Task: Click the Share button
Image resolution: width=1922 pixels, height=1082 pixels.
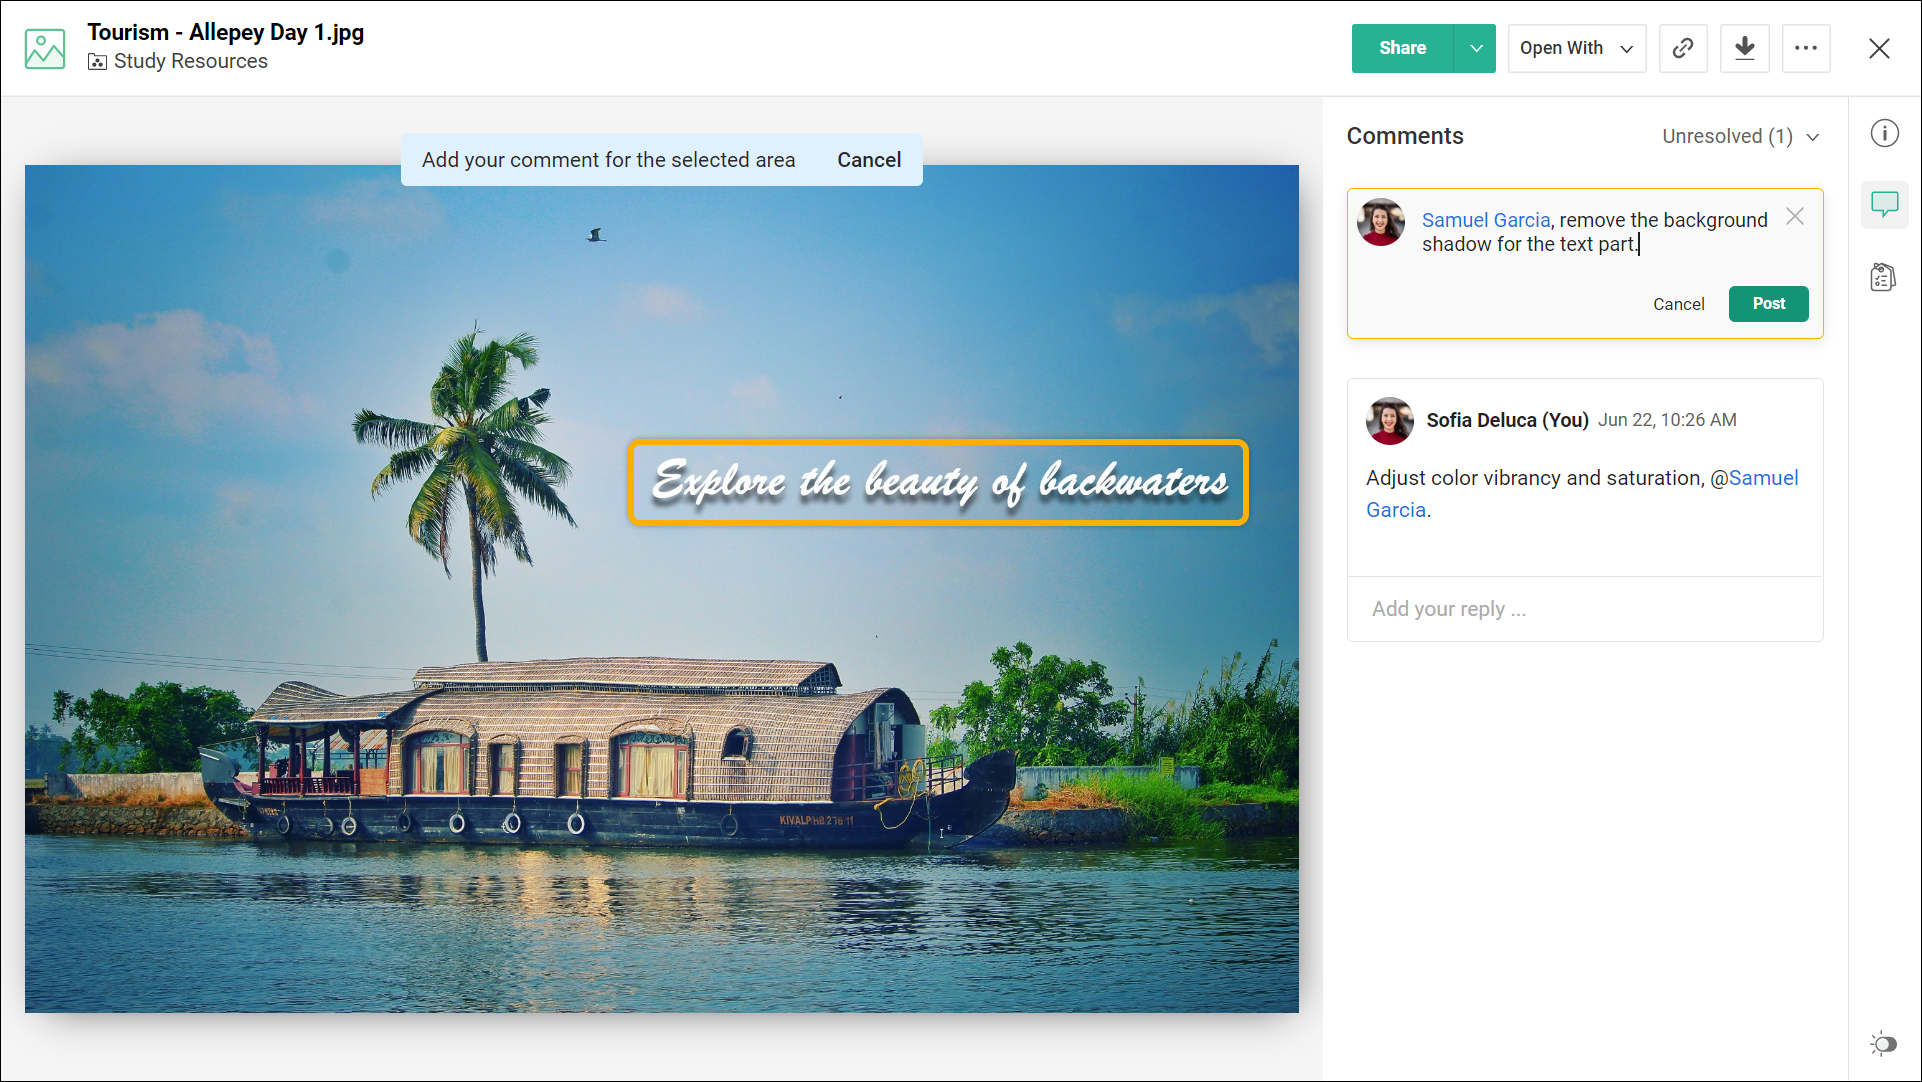Action: click(x=1402, y=48)
